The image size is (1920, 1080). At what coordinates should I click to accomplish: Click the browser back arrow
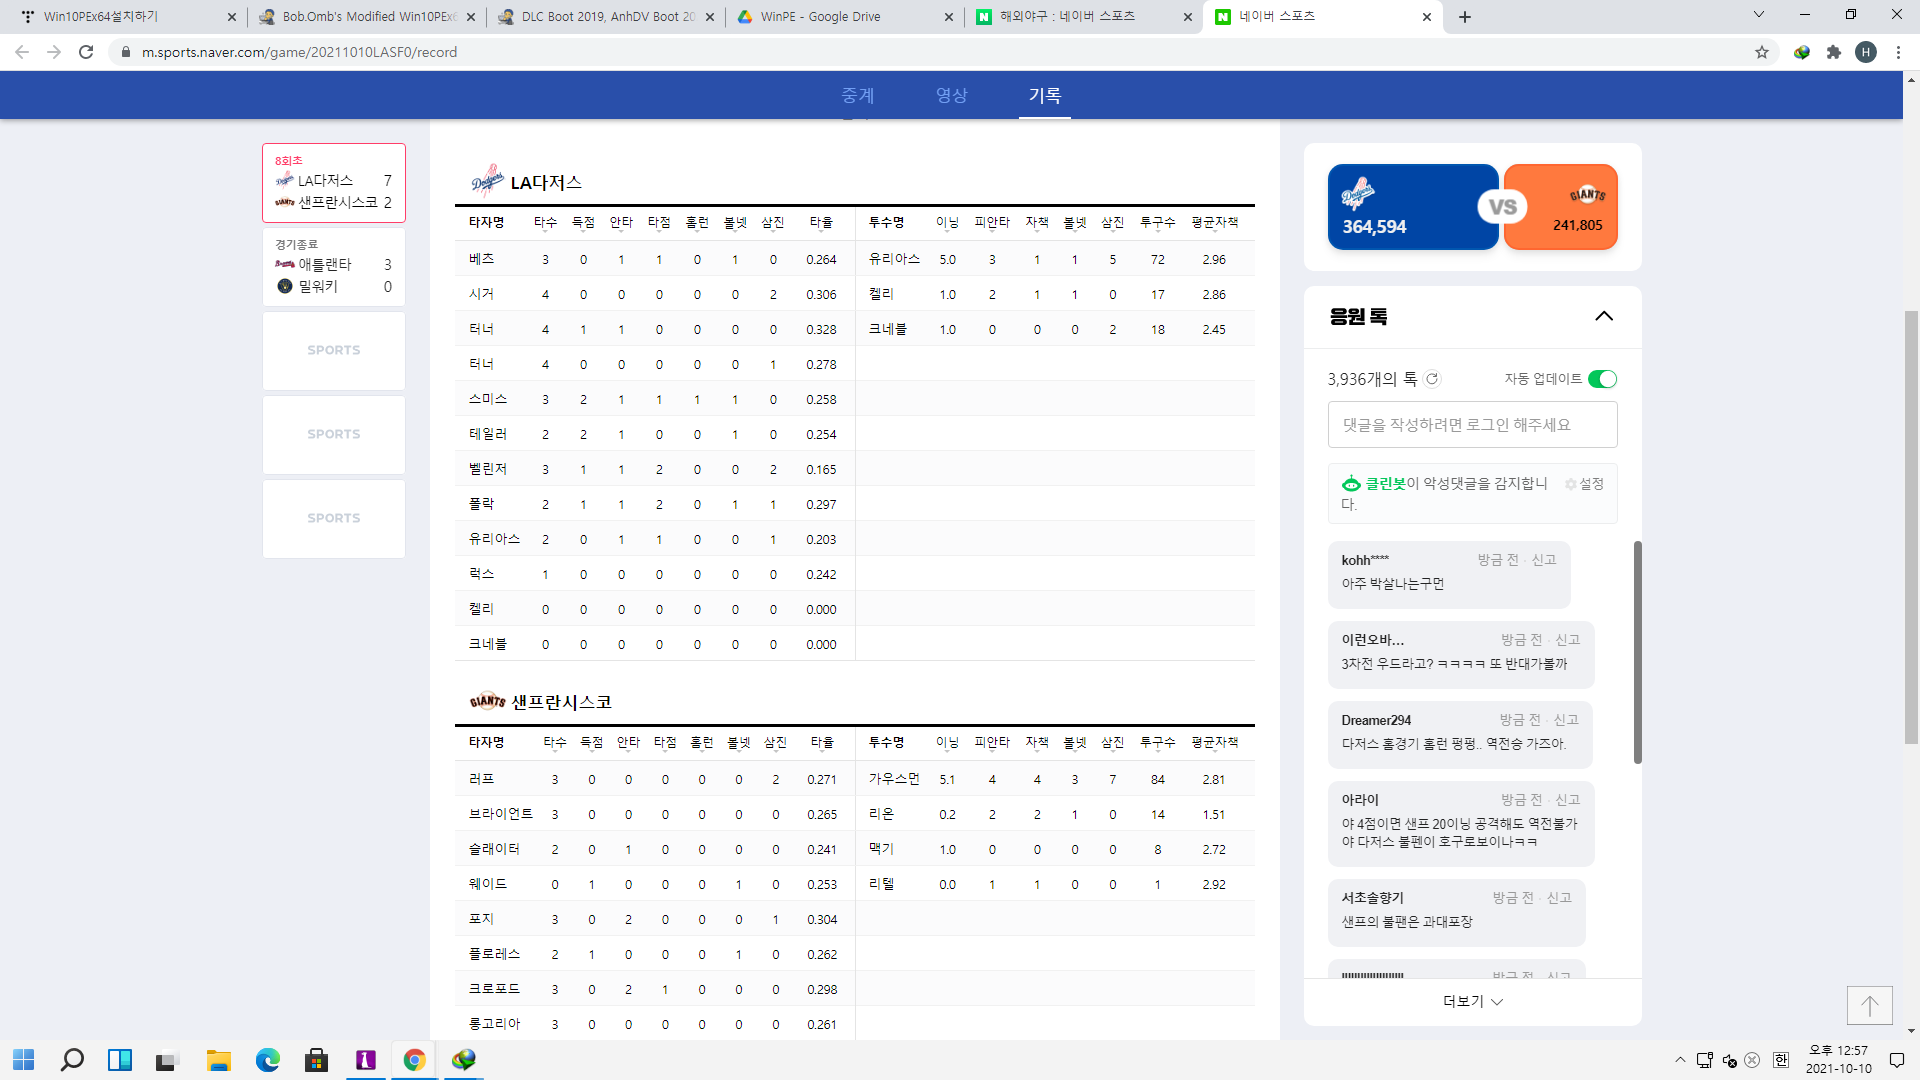coord(22,52)
